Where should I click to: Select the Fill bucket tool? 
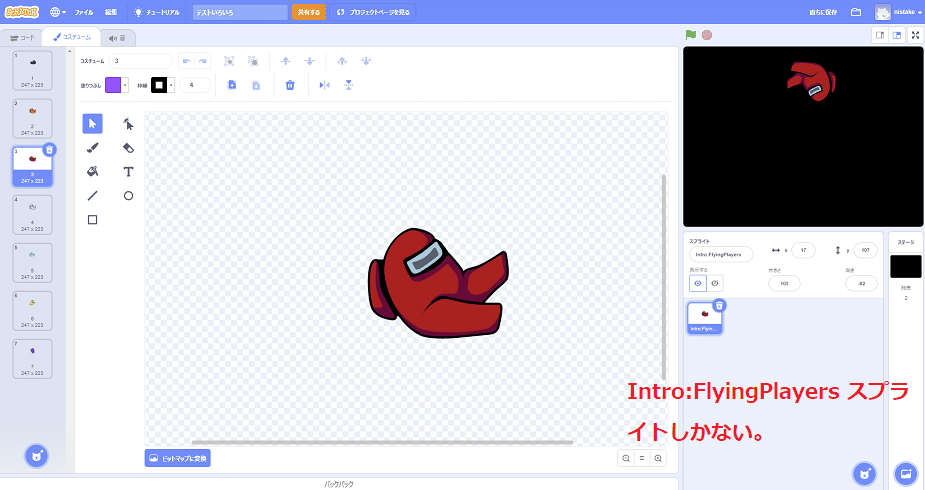pos(93,172)
